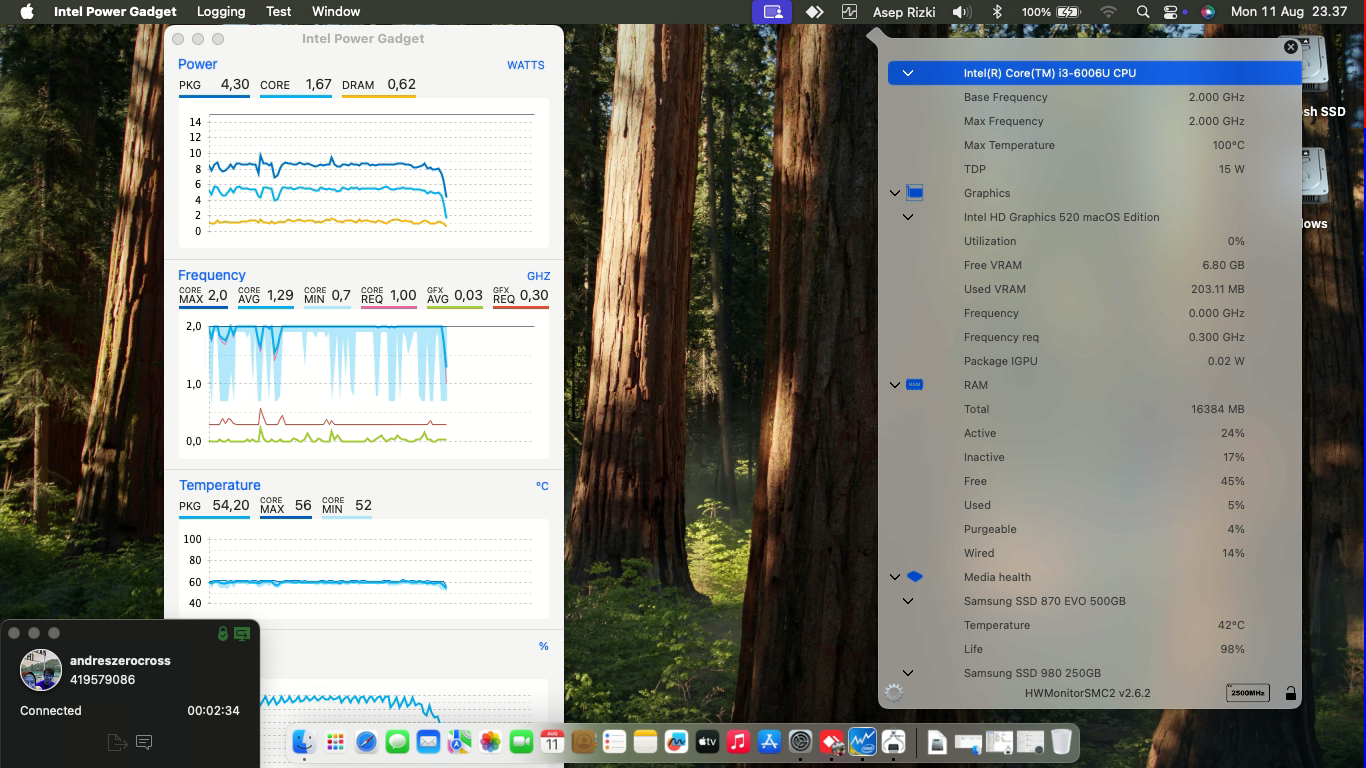
Task: Open file transfer in the AnyDesk session window
Action: tap(118, 742)
